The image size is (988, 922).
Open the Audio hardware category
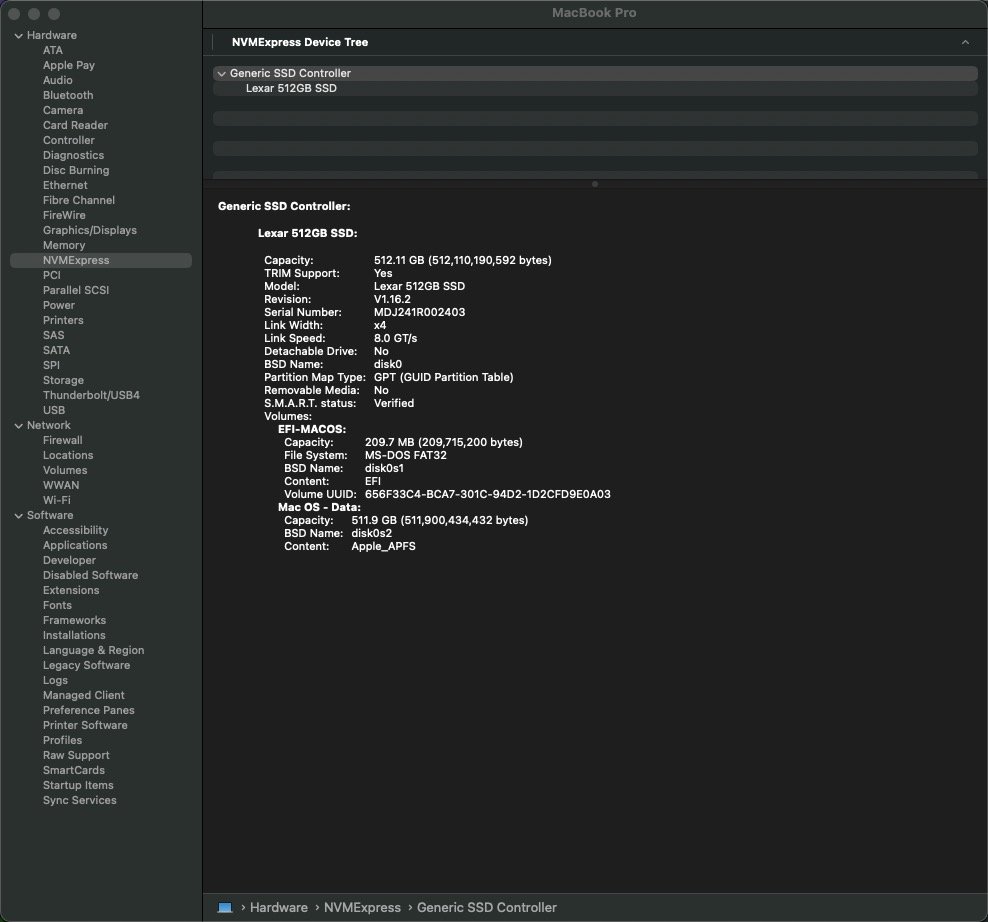pos(57,80)
